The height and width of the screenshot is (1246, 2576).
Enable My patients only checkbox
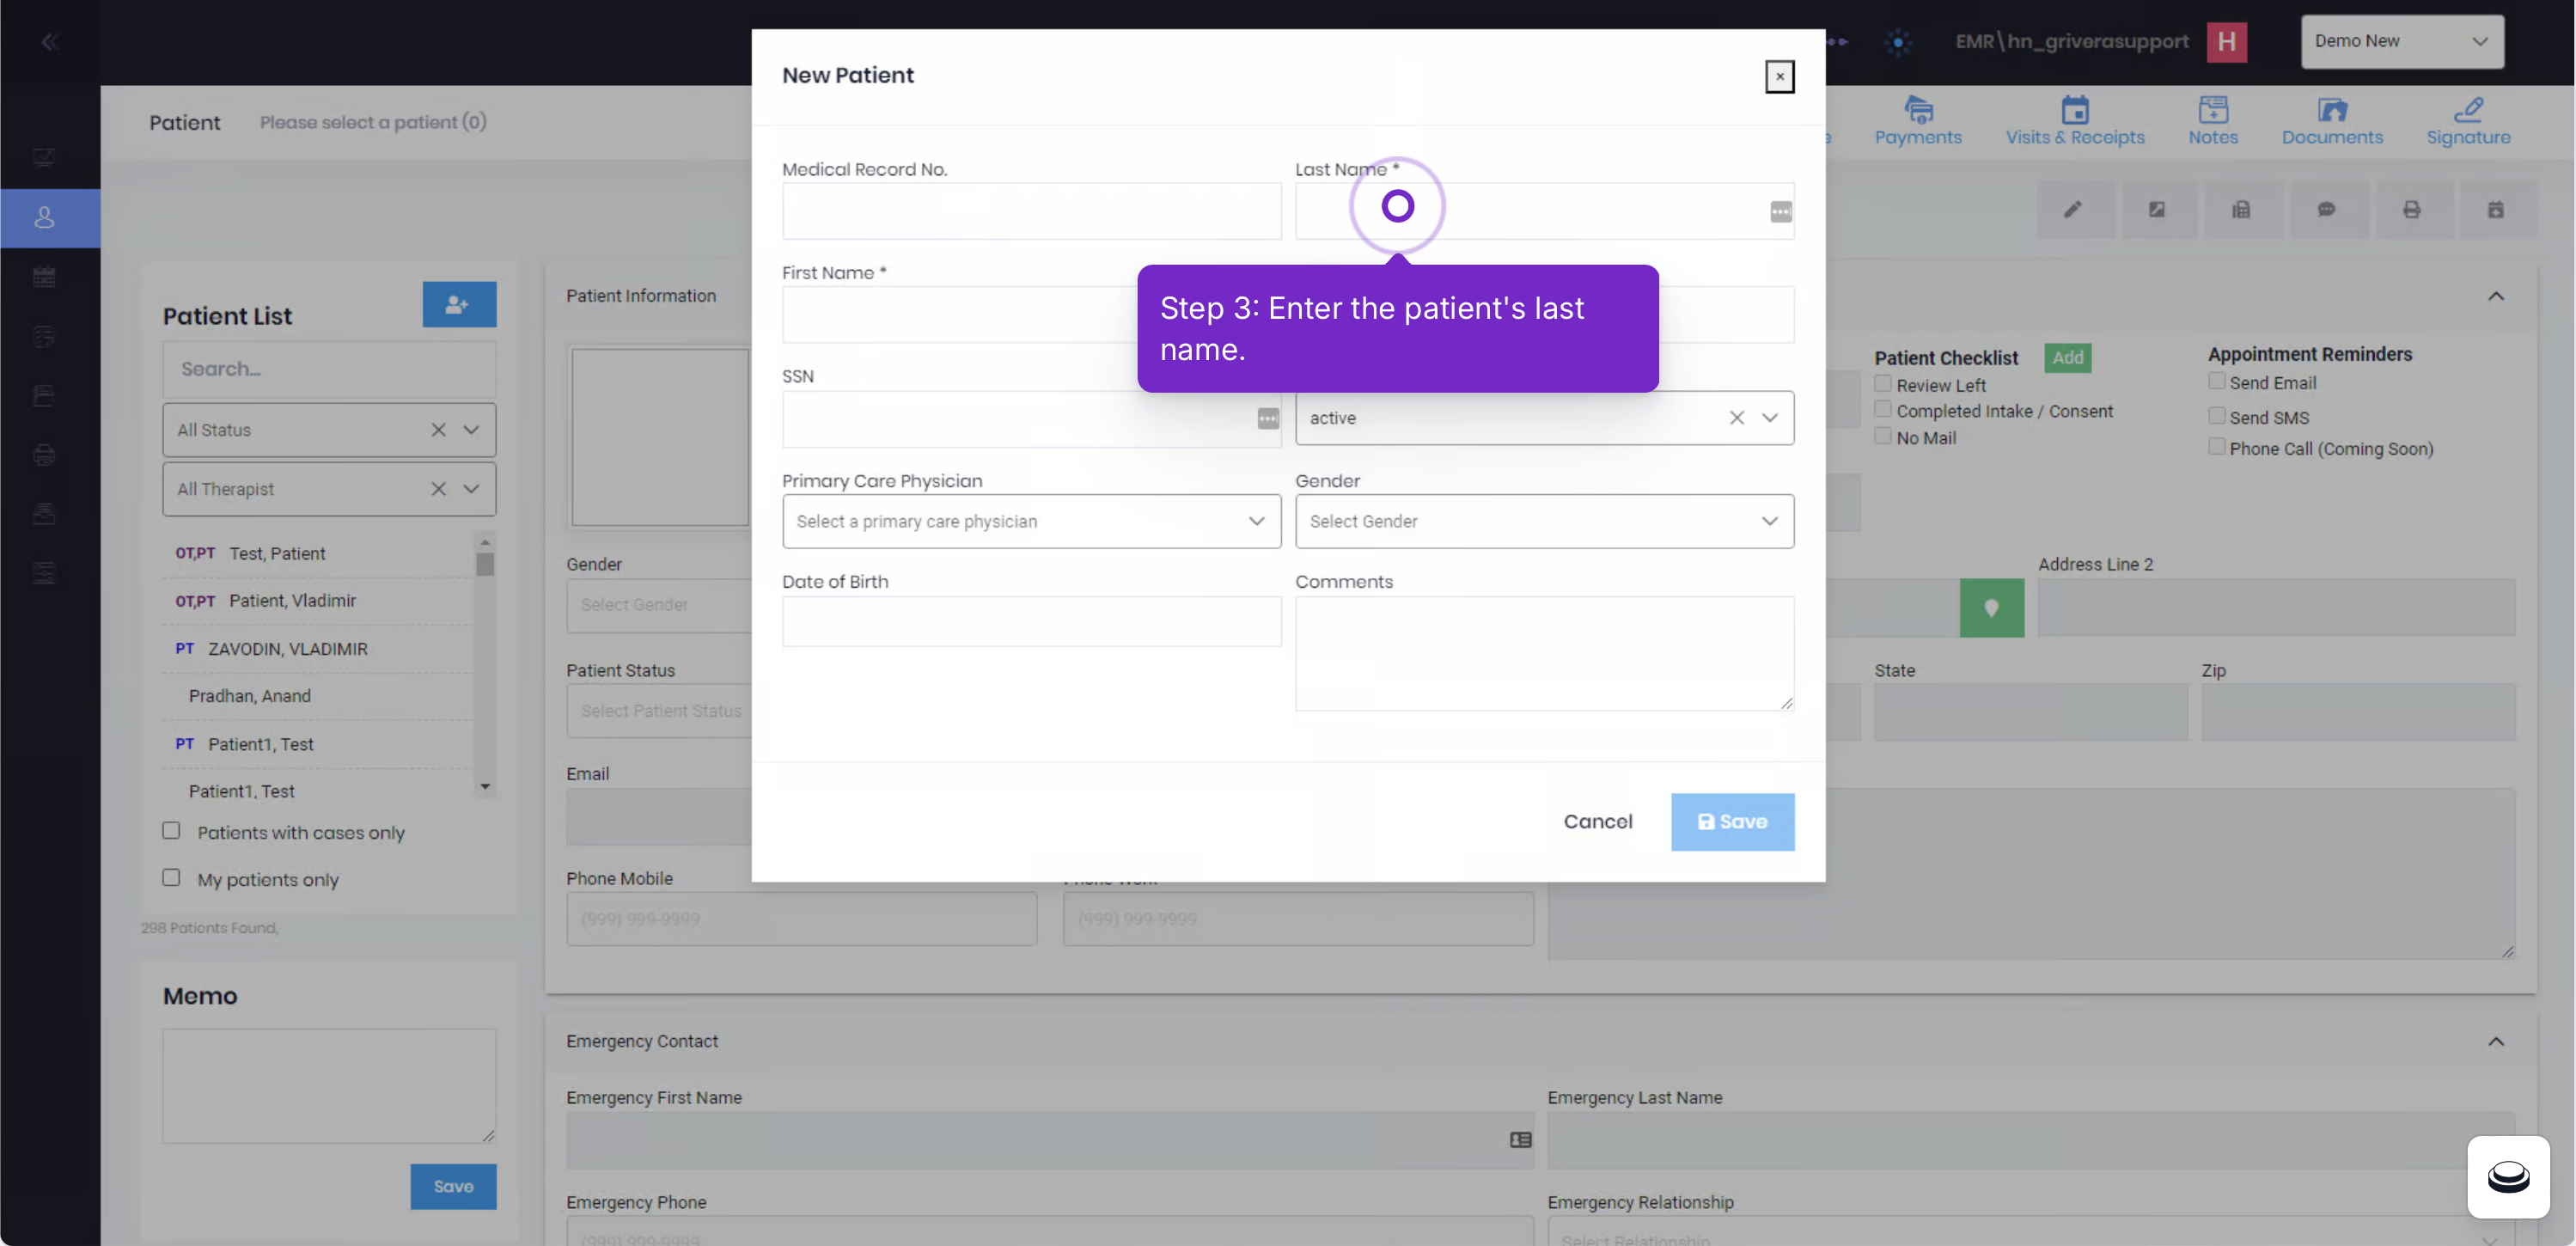171,878
